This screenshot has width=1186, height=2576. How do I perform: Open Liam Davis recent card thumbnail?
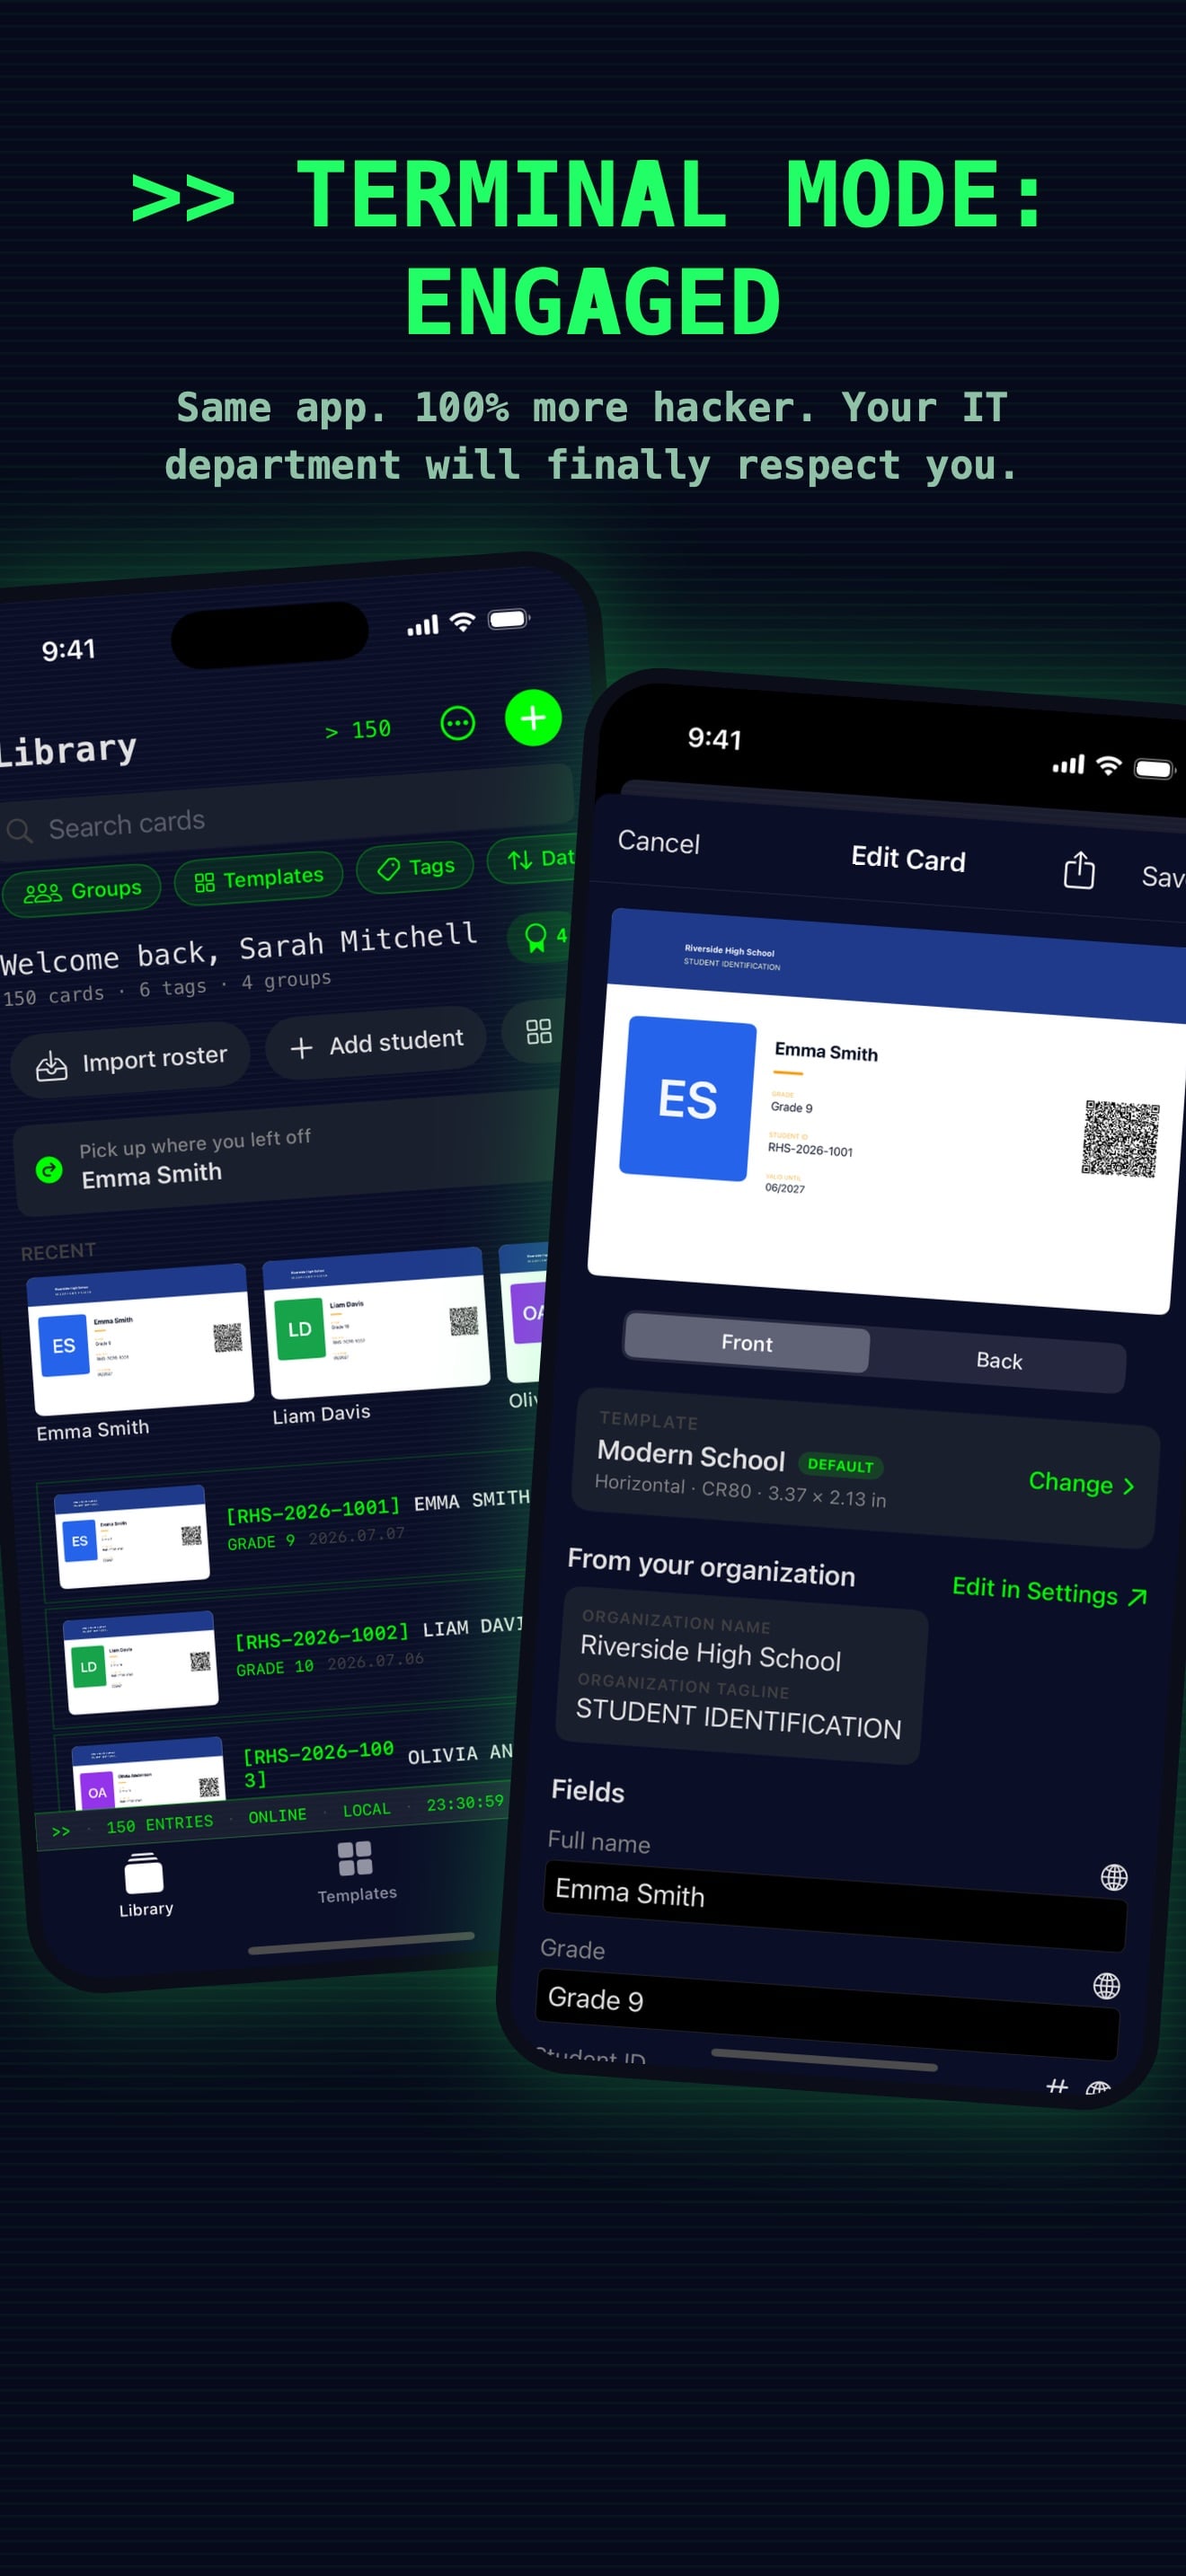377,1322
